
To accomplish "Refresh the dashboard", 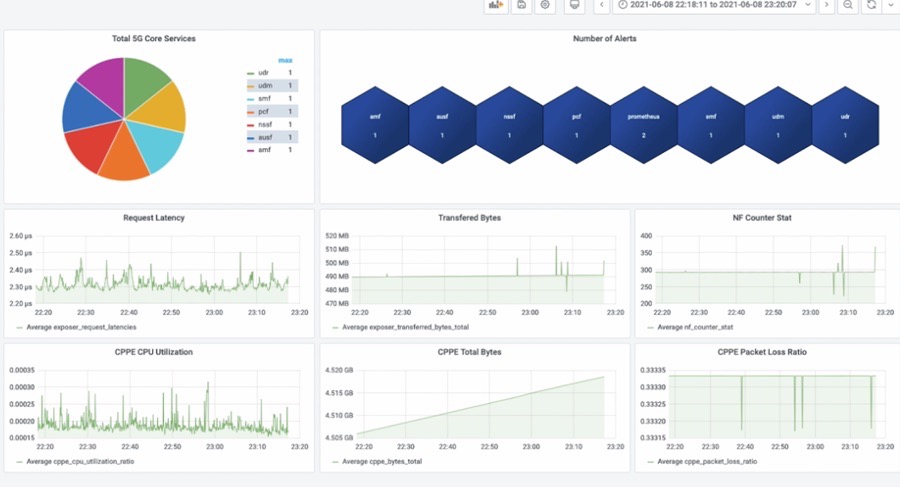I will click(x=871, y=6).
